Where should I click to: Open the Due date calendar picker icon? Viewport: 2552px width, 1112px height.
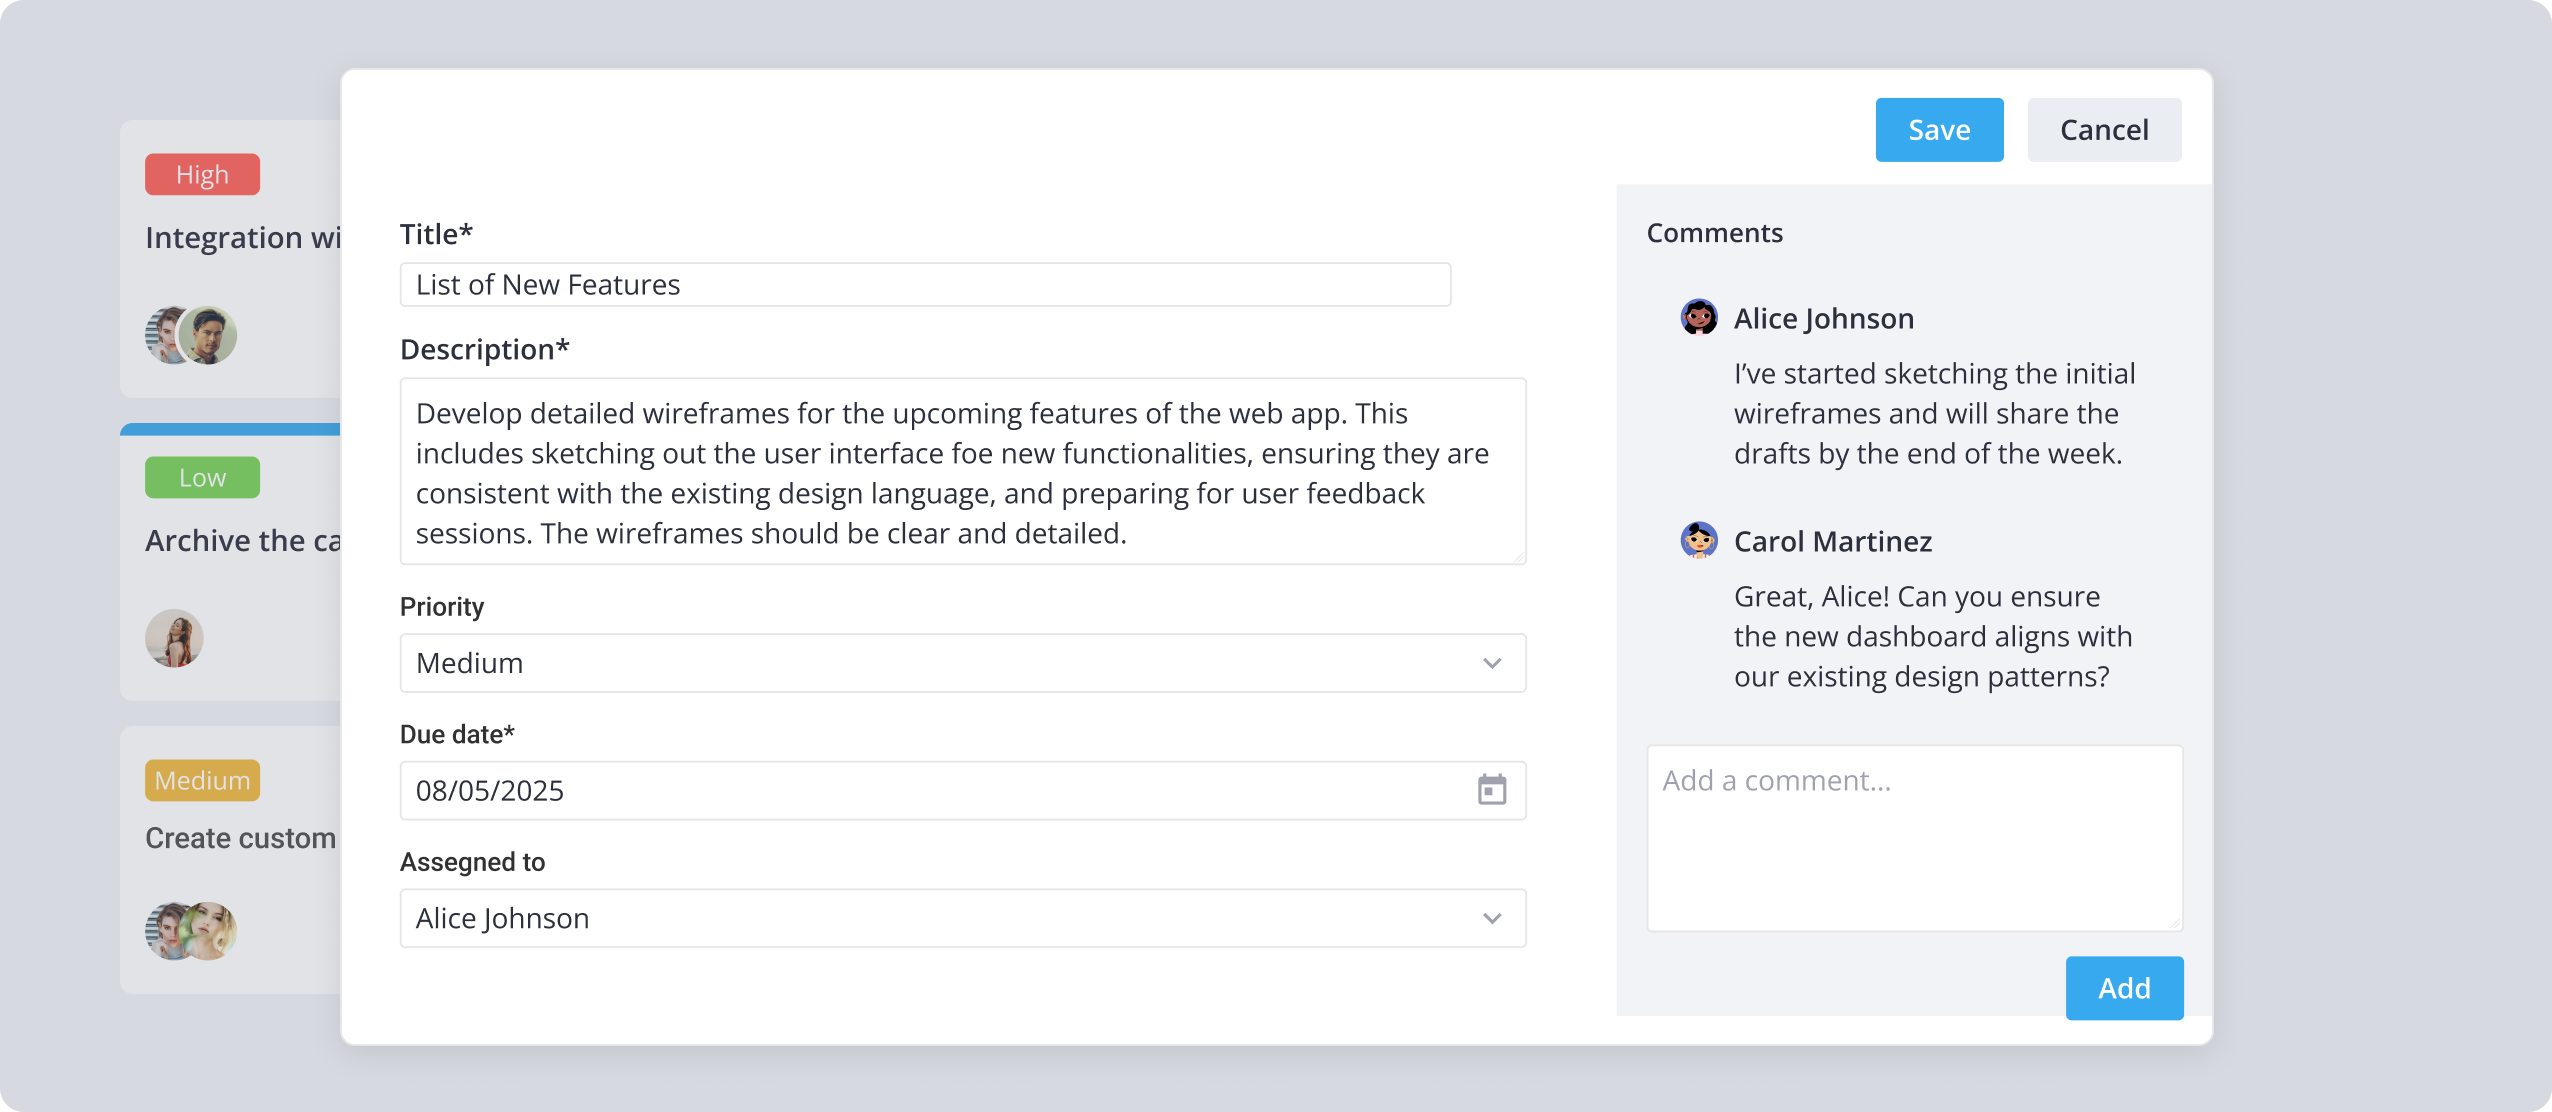(x=1492, y=790)
